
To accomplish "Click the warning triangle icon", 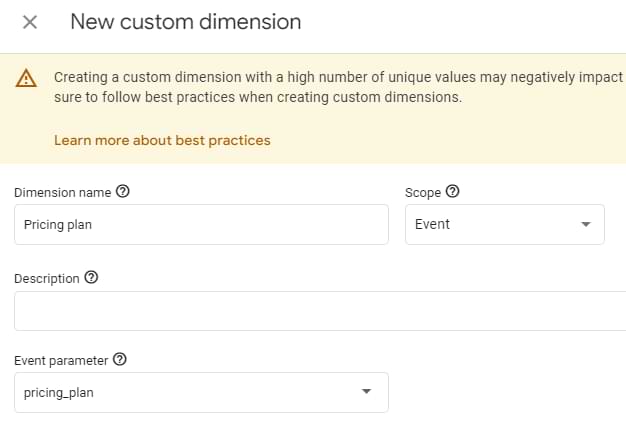I will (27, 79).
